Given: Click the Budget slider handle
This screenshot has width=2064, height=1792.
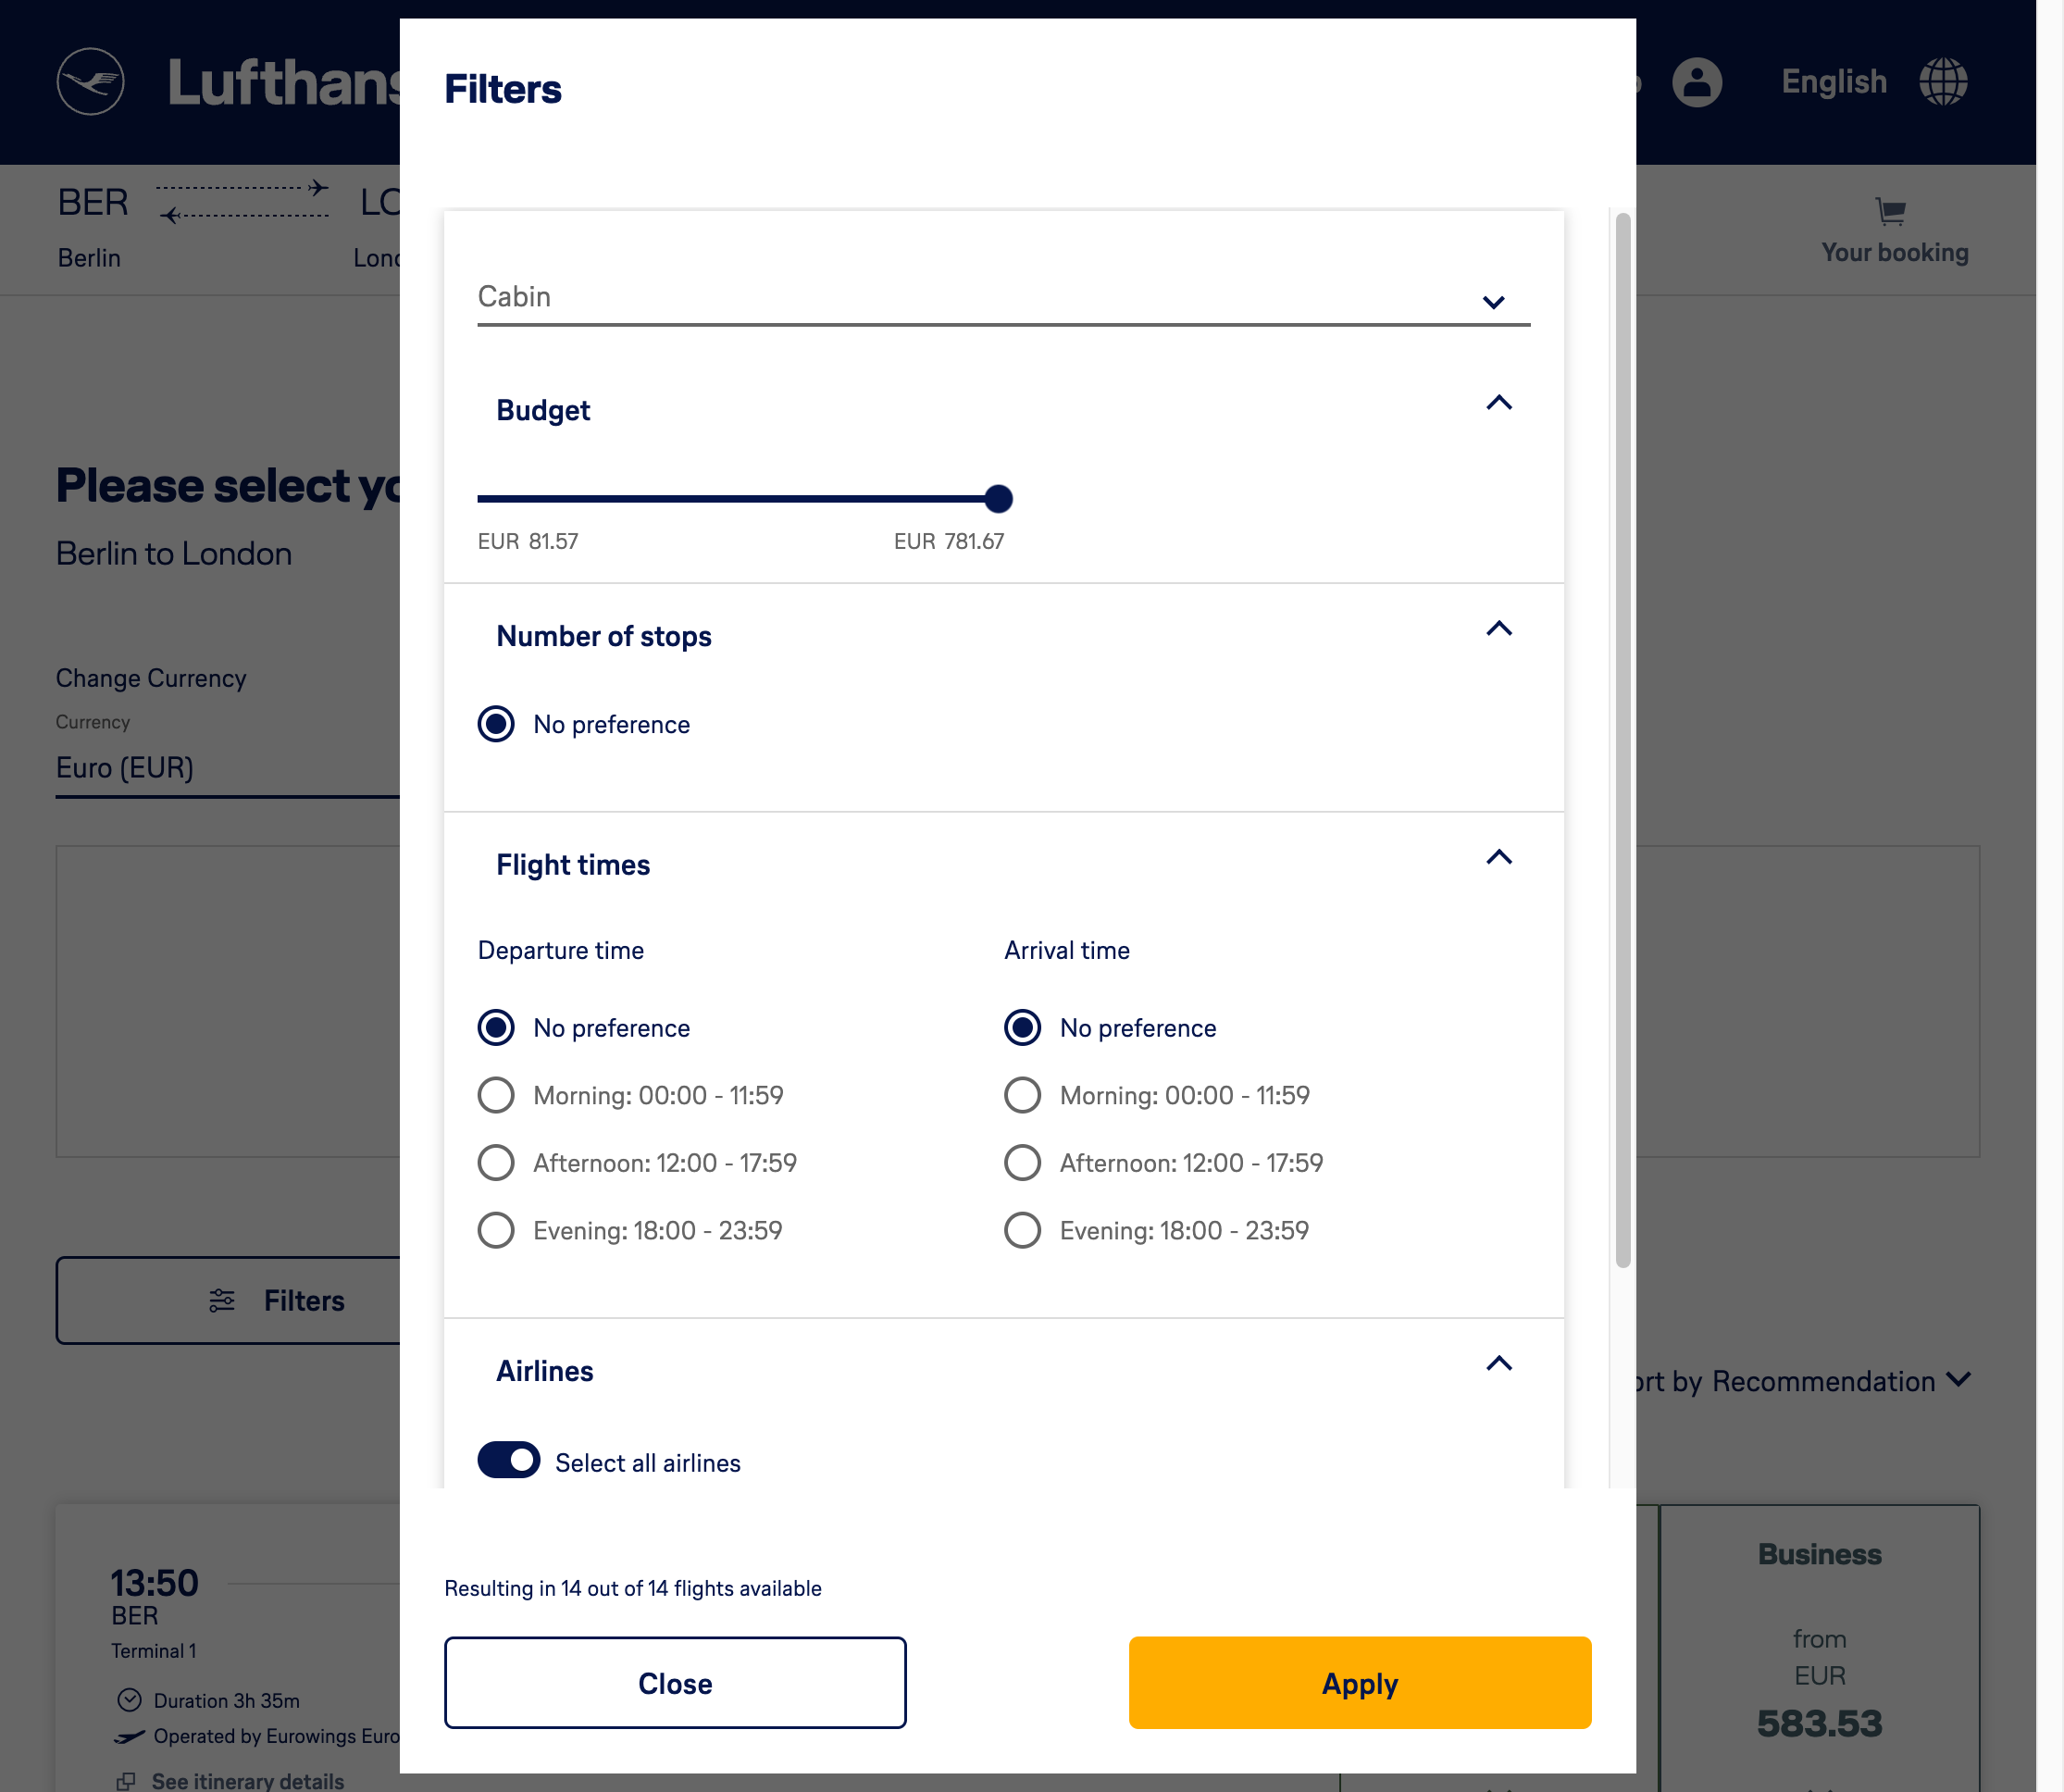Looking at the screenshot, I should pyautogui.click(x=998, y=498).
